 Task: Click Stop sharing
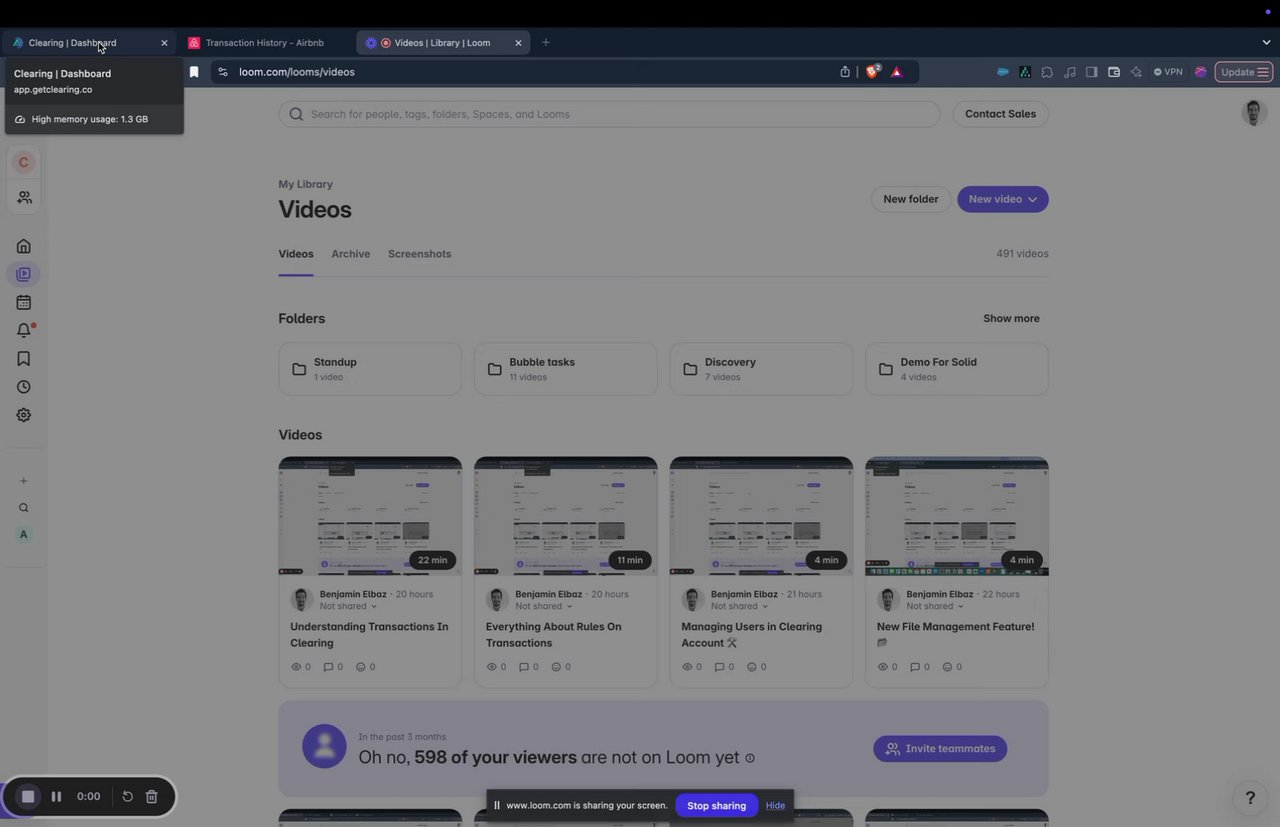[716, 805]
